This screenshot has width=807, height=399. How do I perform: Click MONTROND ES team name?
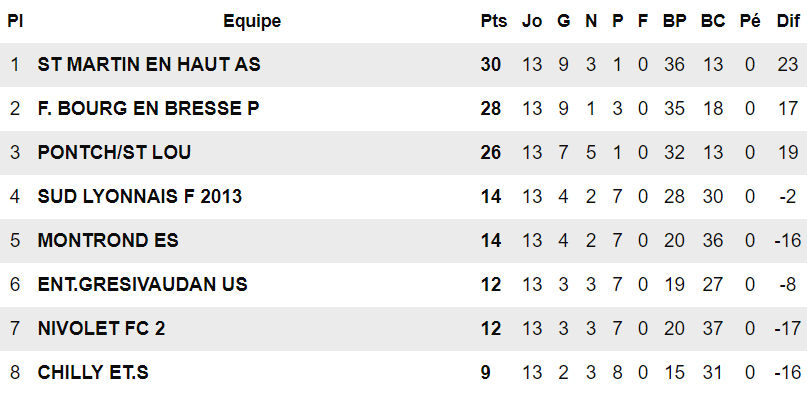(x=108, y=240)
